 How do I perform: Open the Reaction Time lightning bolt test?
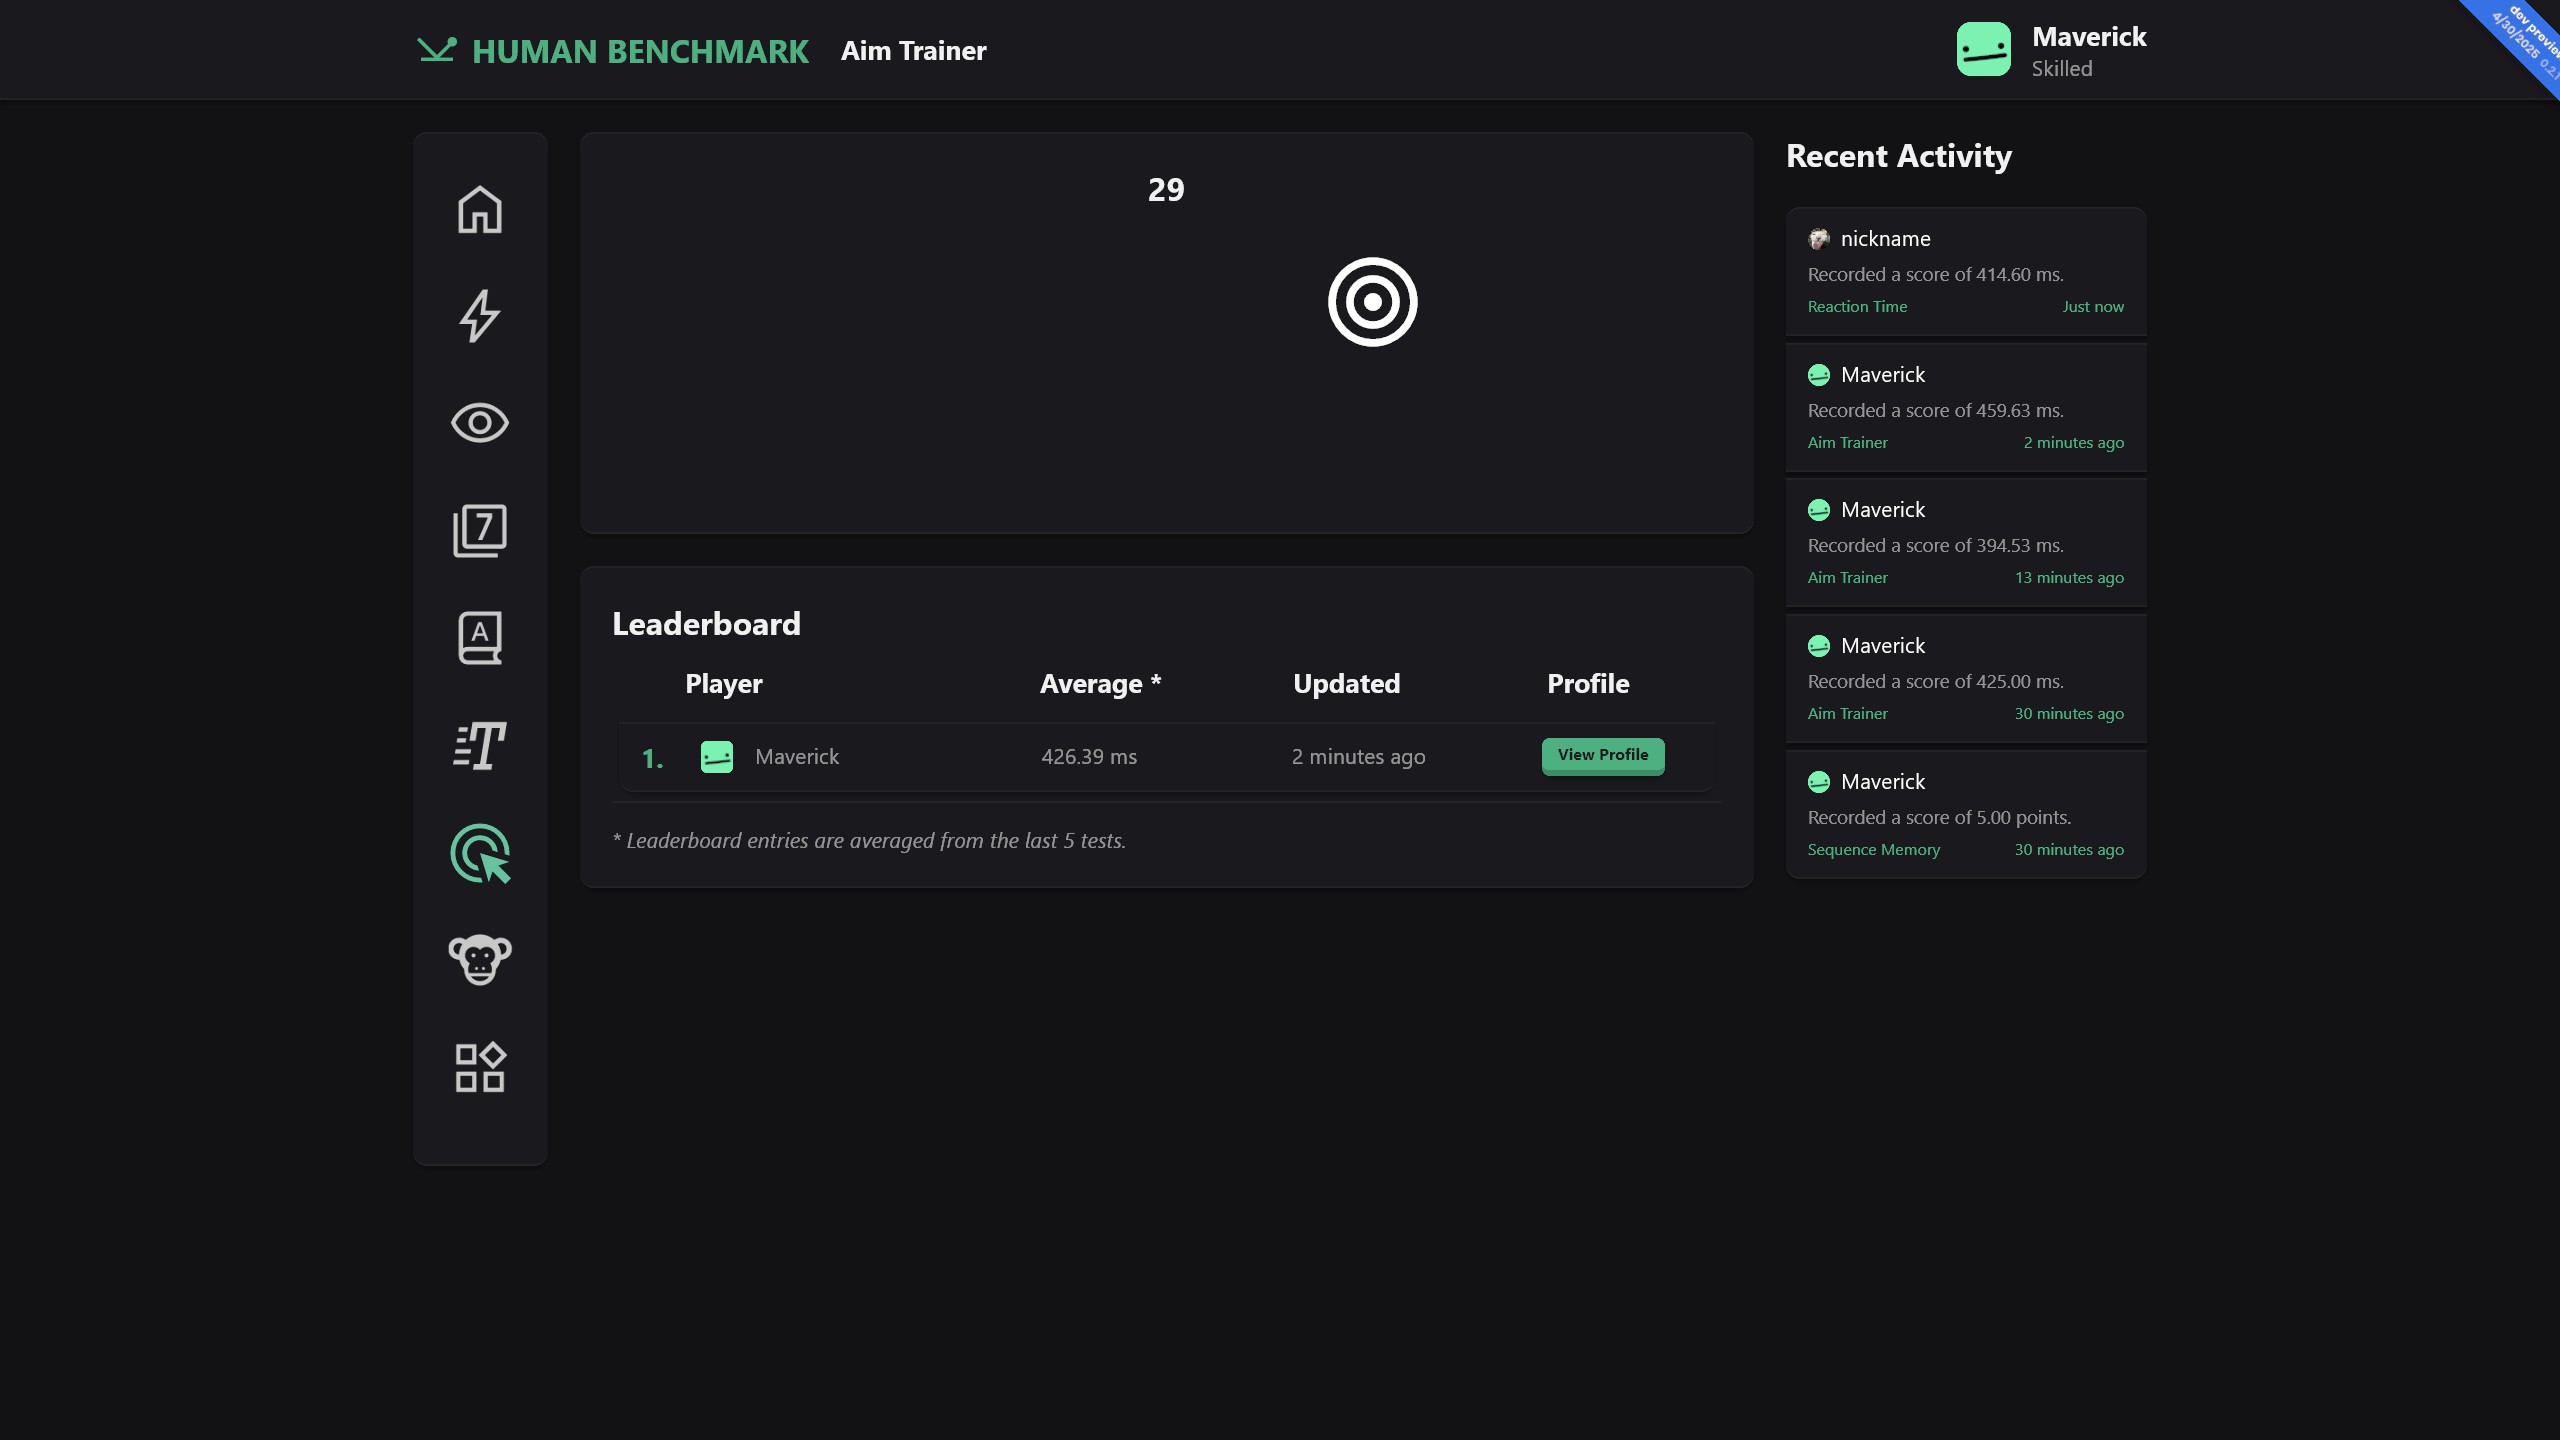coord(480,316)
